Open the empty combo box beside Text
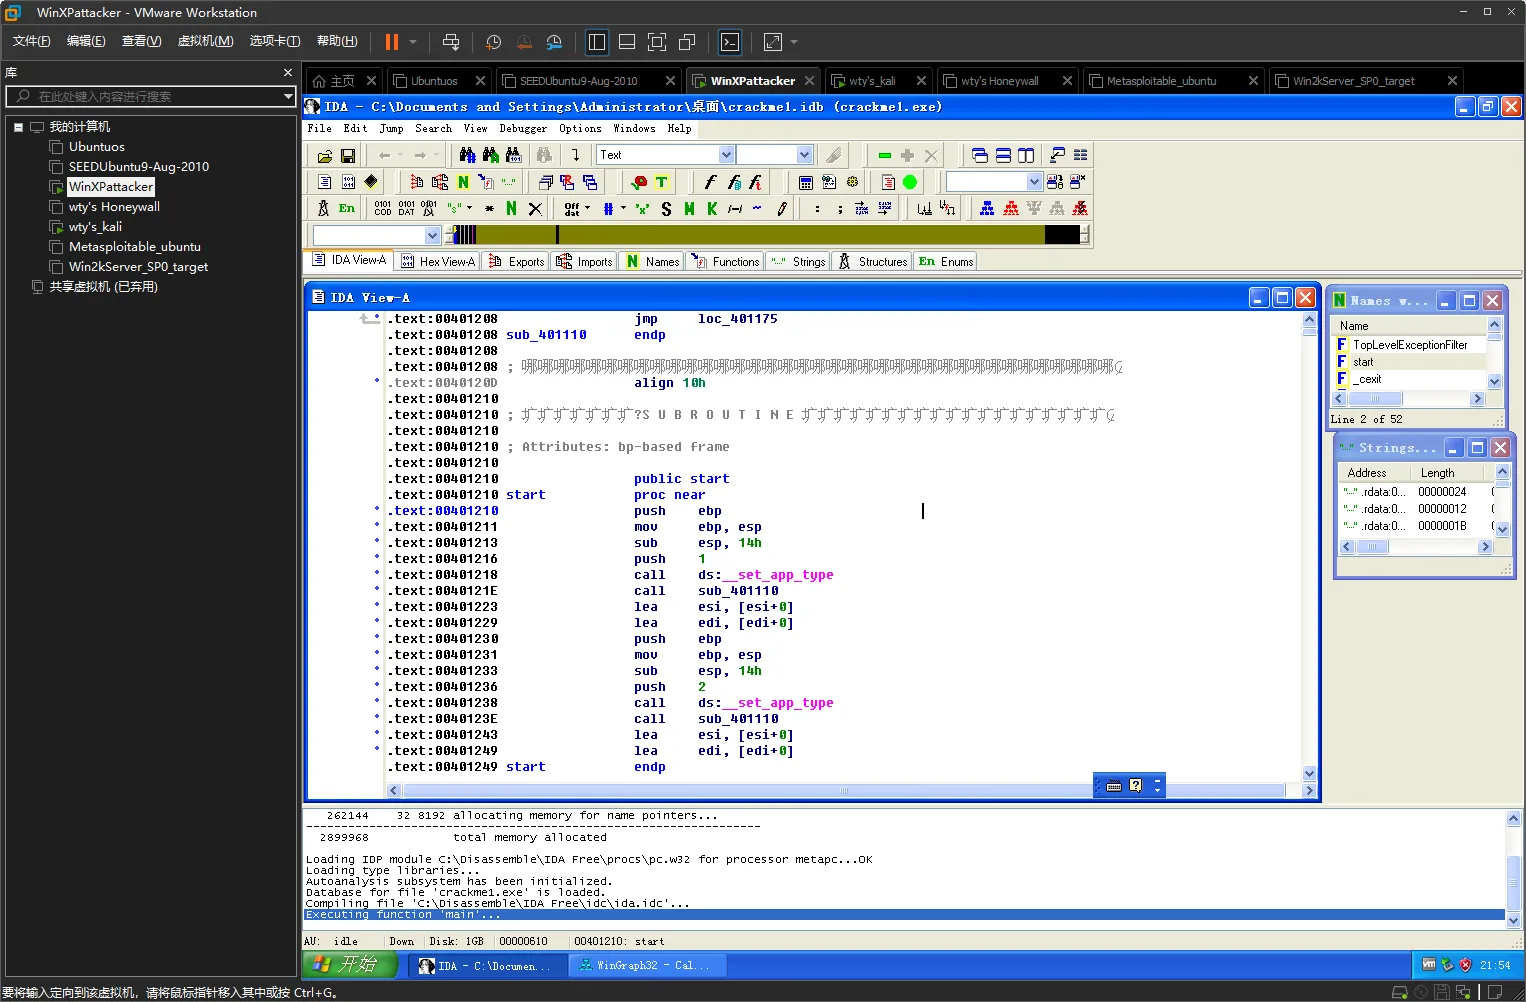Viewport: 1526px width, 1002px height. coord(805,155)
